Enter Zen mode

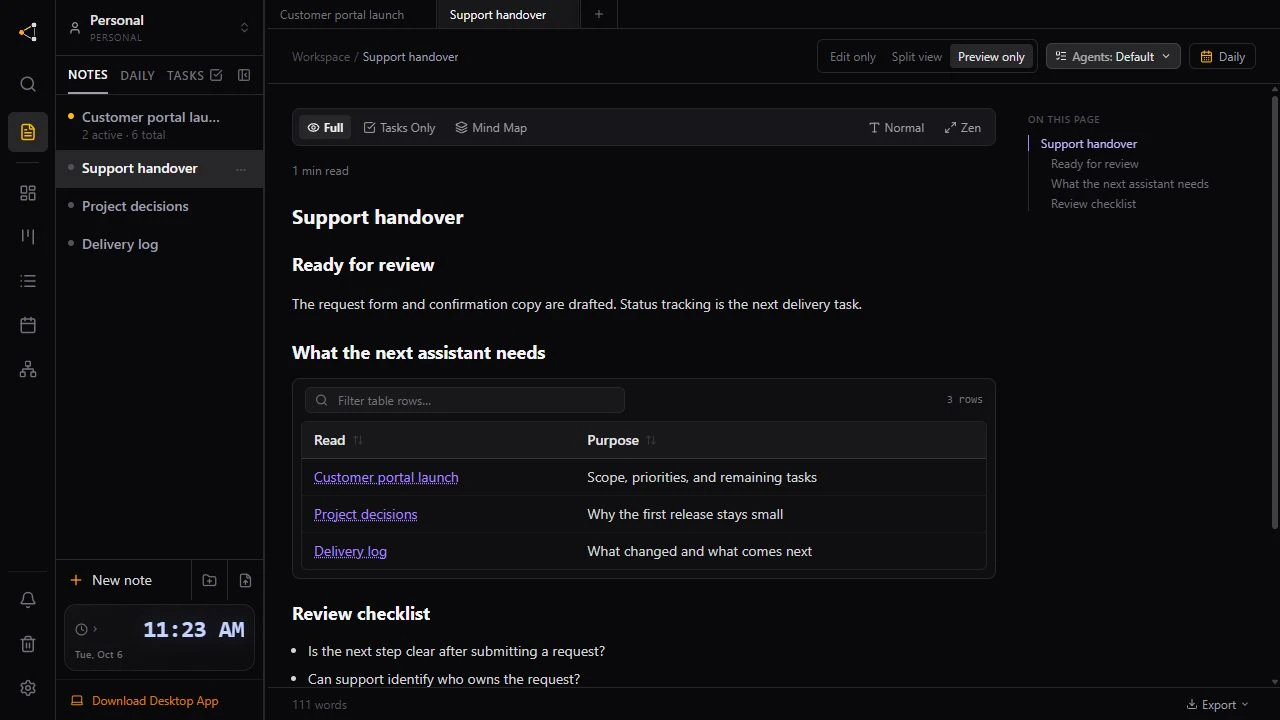tap(963, 128)
